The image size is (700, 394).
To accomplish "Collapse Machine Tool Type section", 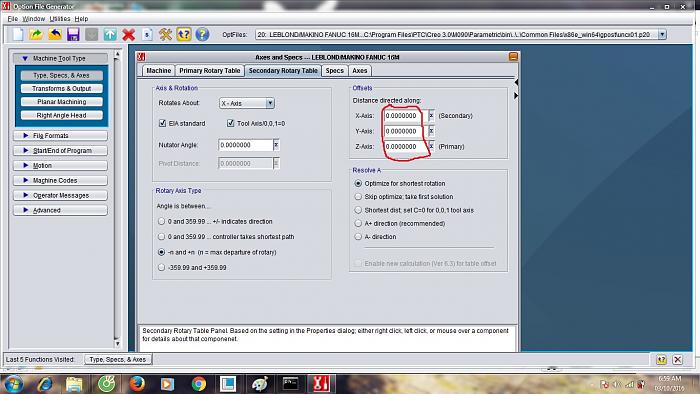I will click(x=60, y=58).
